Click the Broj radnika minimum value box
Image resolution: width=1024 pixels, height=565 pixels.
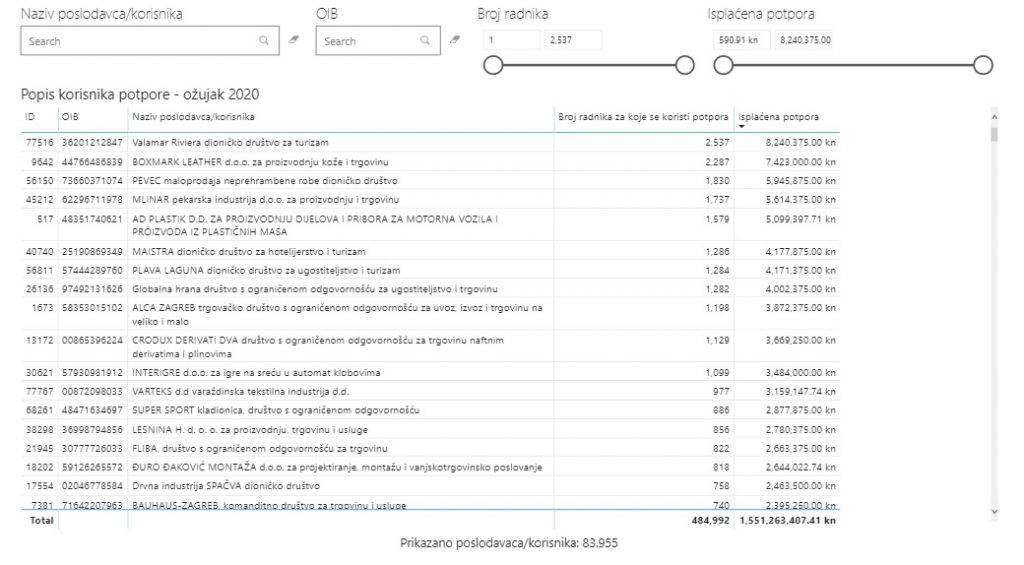tap(511, 40)
